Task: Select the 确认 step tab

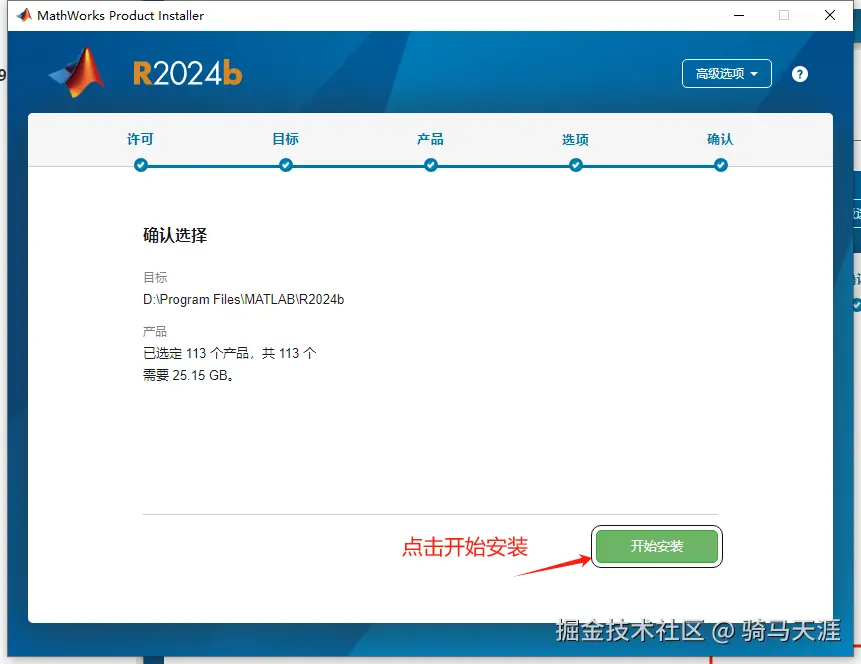Action: click(x=720, y=139)
